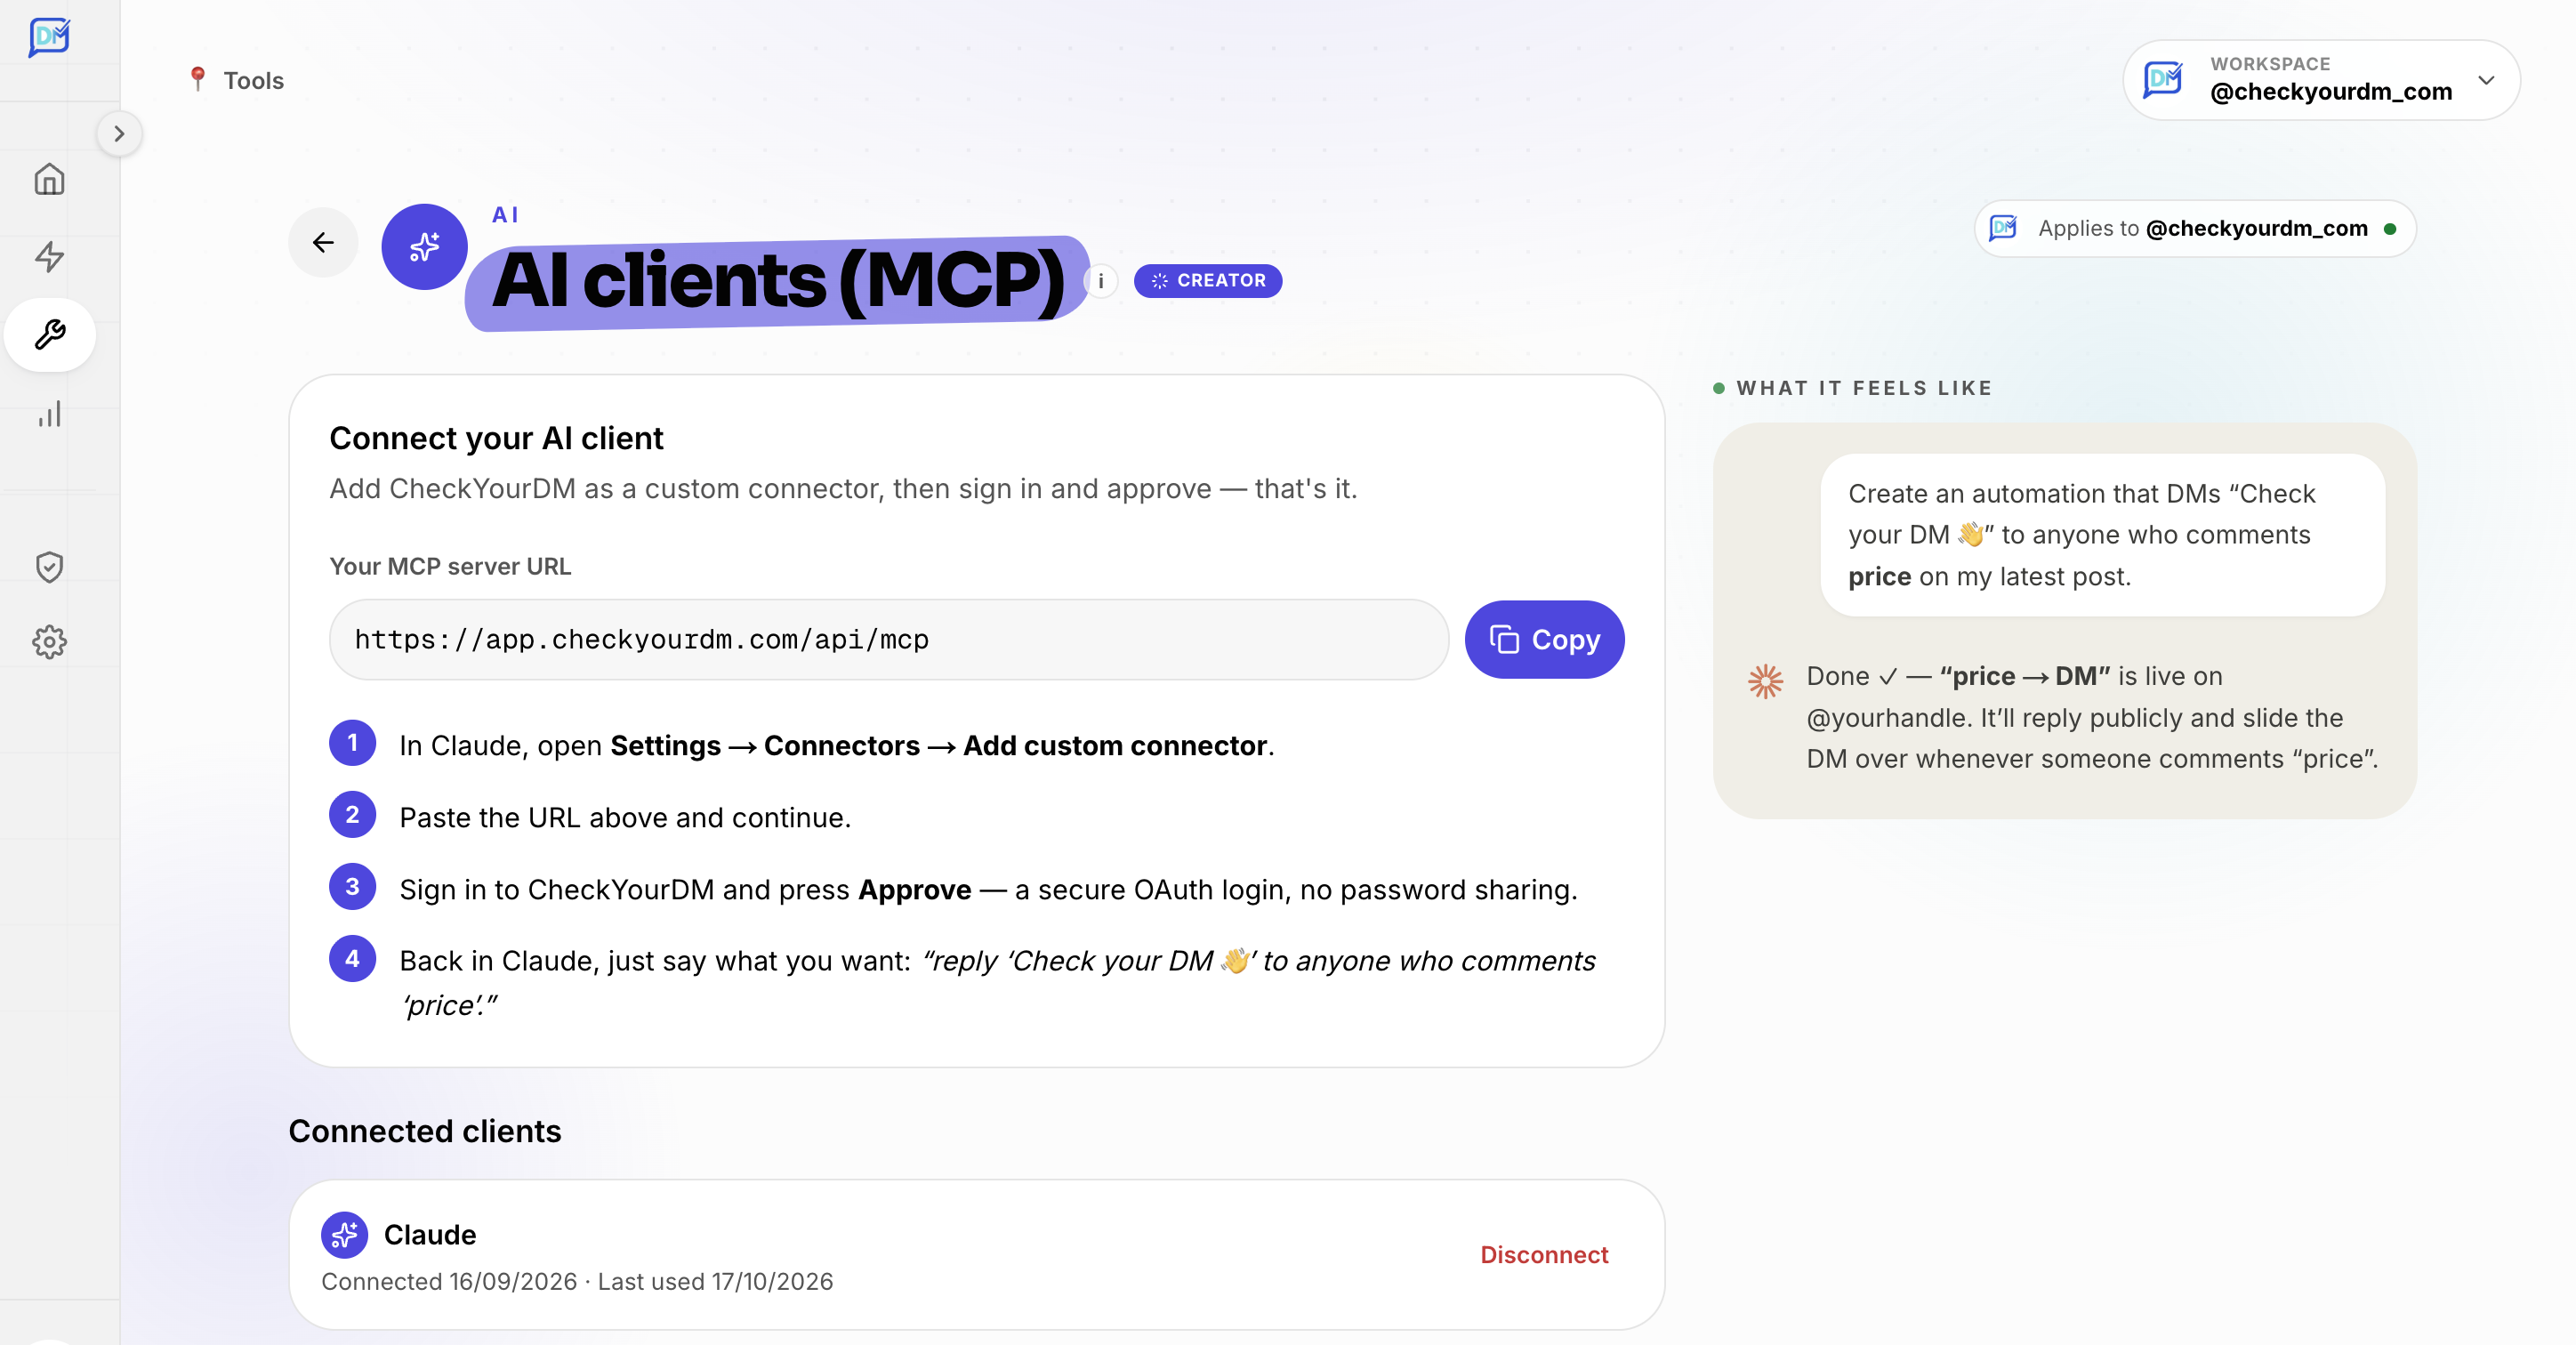Copy the MCP server URL

coord(1544,640)
